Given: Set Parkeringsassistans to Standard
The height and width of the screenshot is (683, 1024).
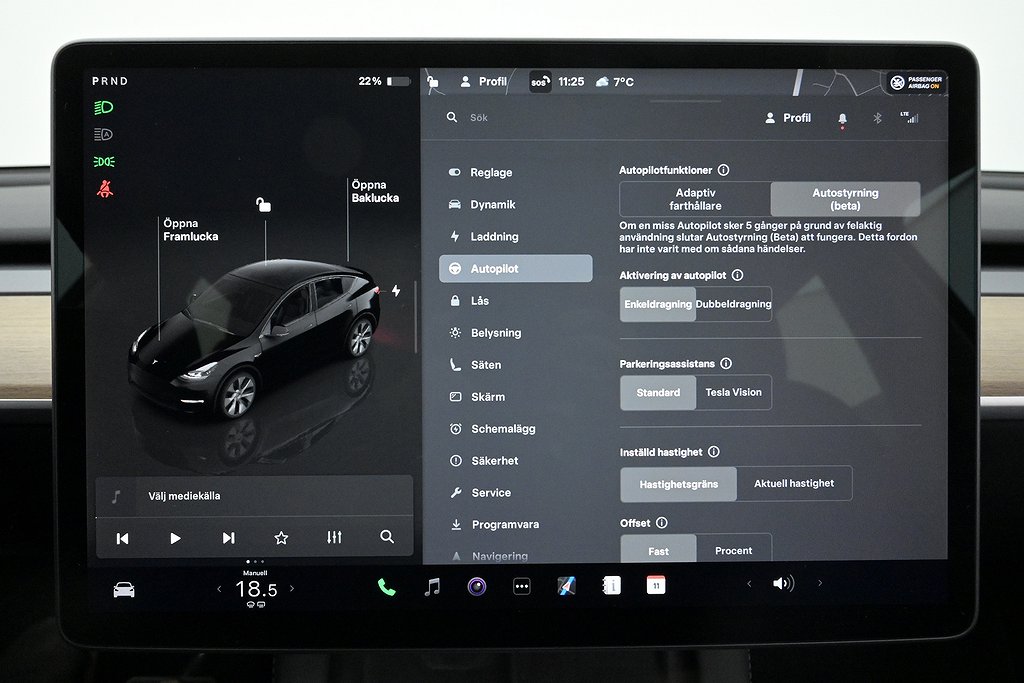Looking at the screenshot, I should 658,392.
